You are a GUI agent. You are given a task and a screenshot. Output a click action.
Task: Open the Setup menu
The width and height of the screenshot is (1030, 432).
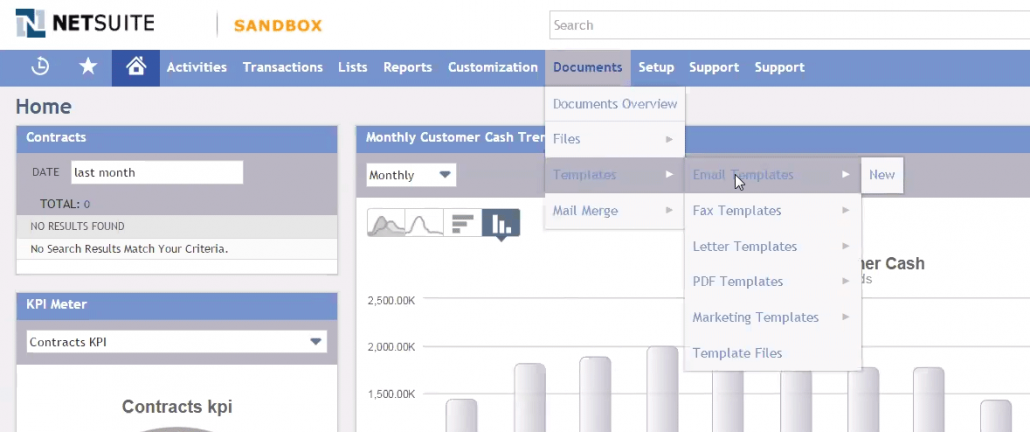pyautogui.click(x=656, y=67)
